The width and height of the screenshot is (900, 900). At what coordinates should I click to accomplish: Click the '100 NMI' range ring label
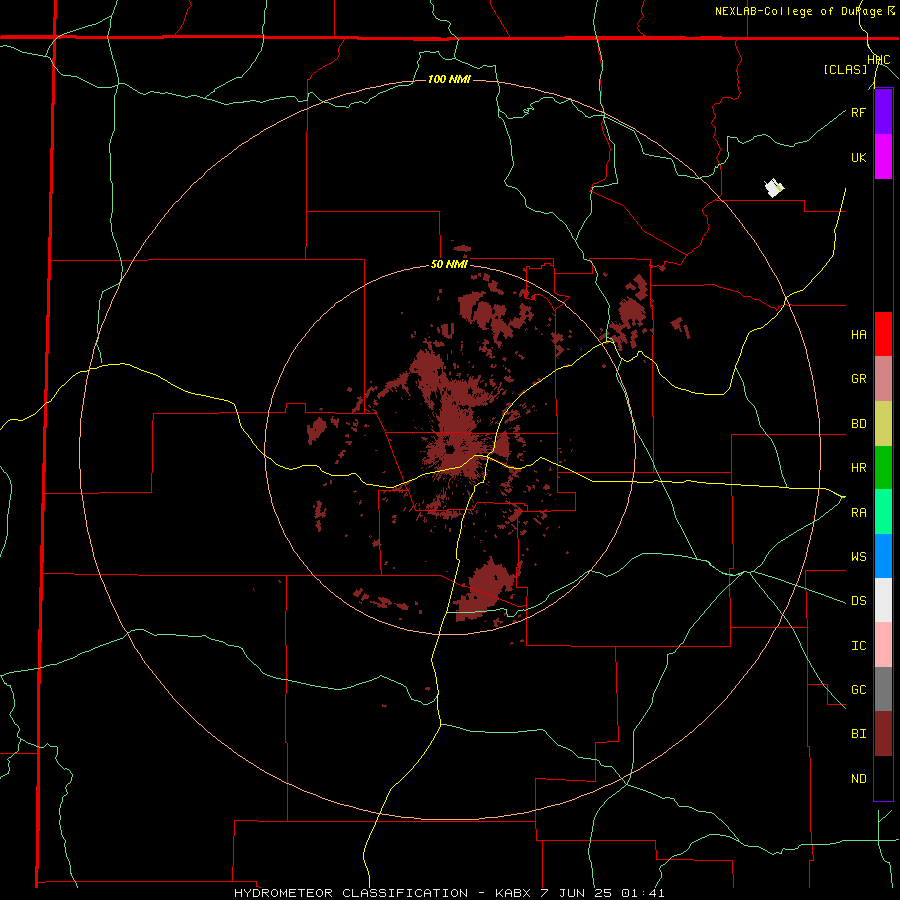(449, 79)
